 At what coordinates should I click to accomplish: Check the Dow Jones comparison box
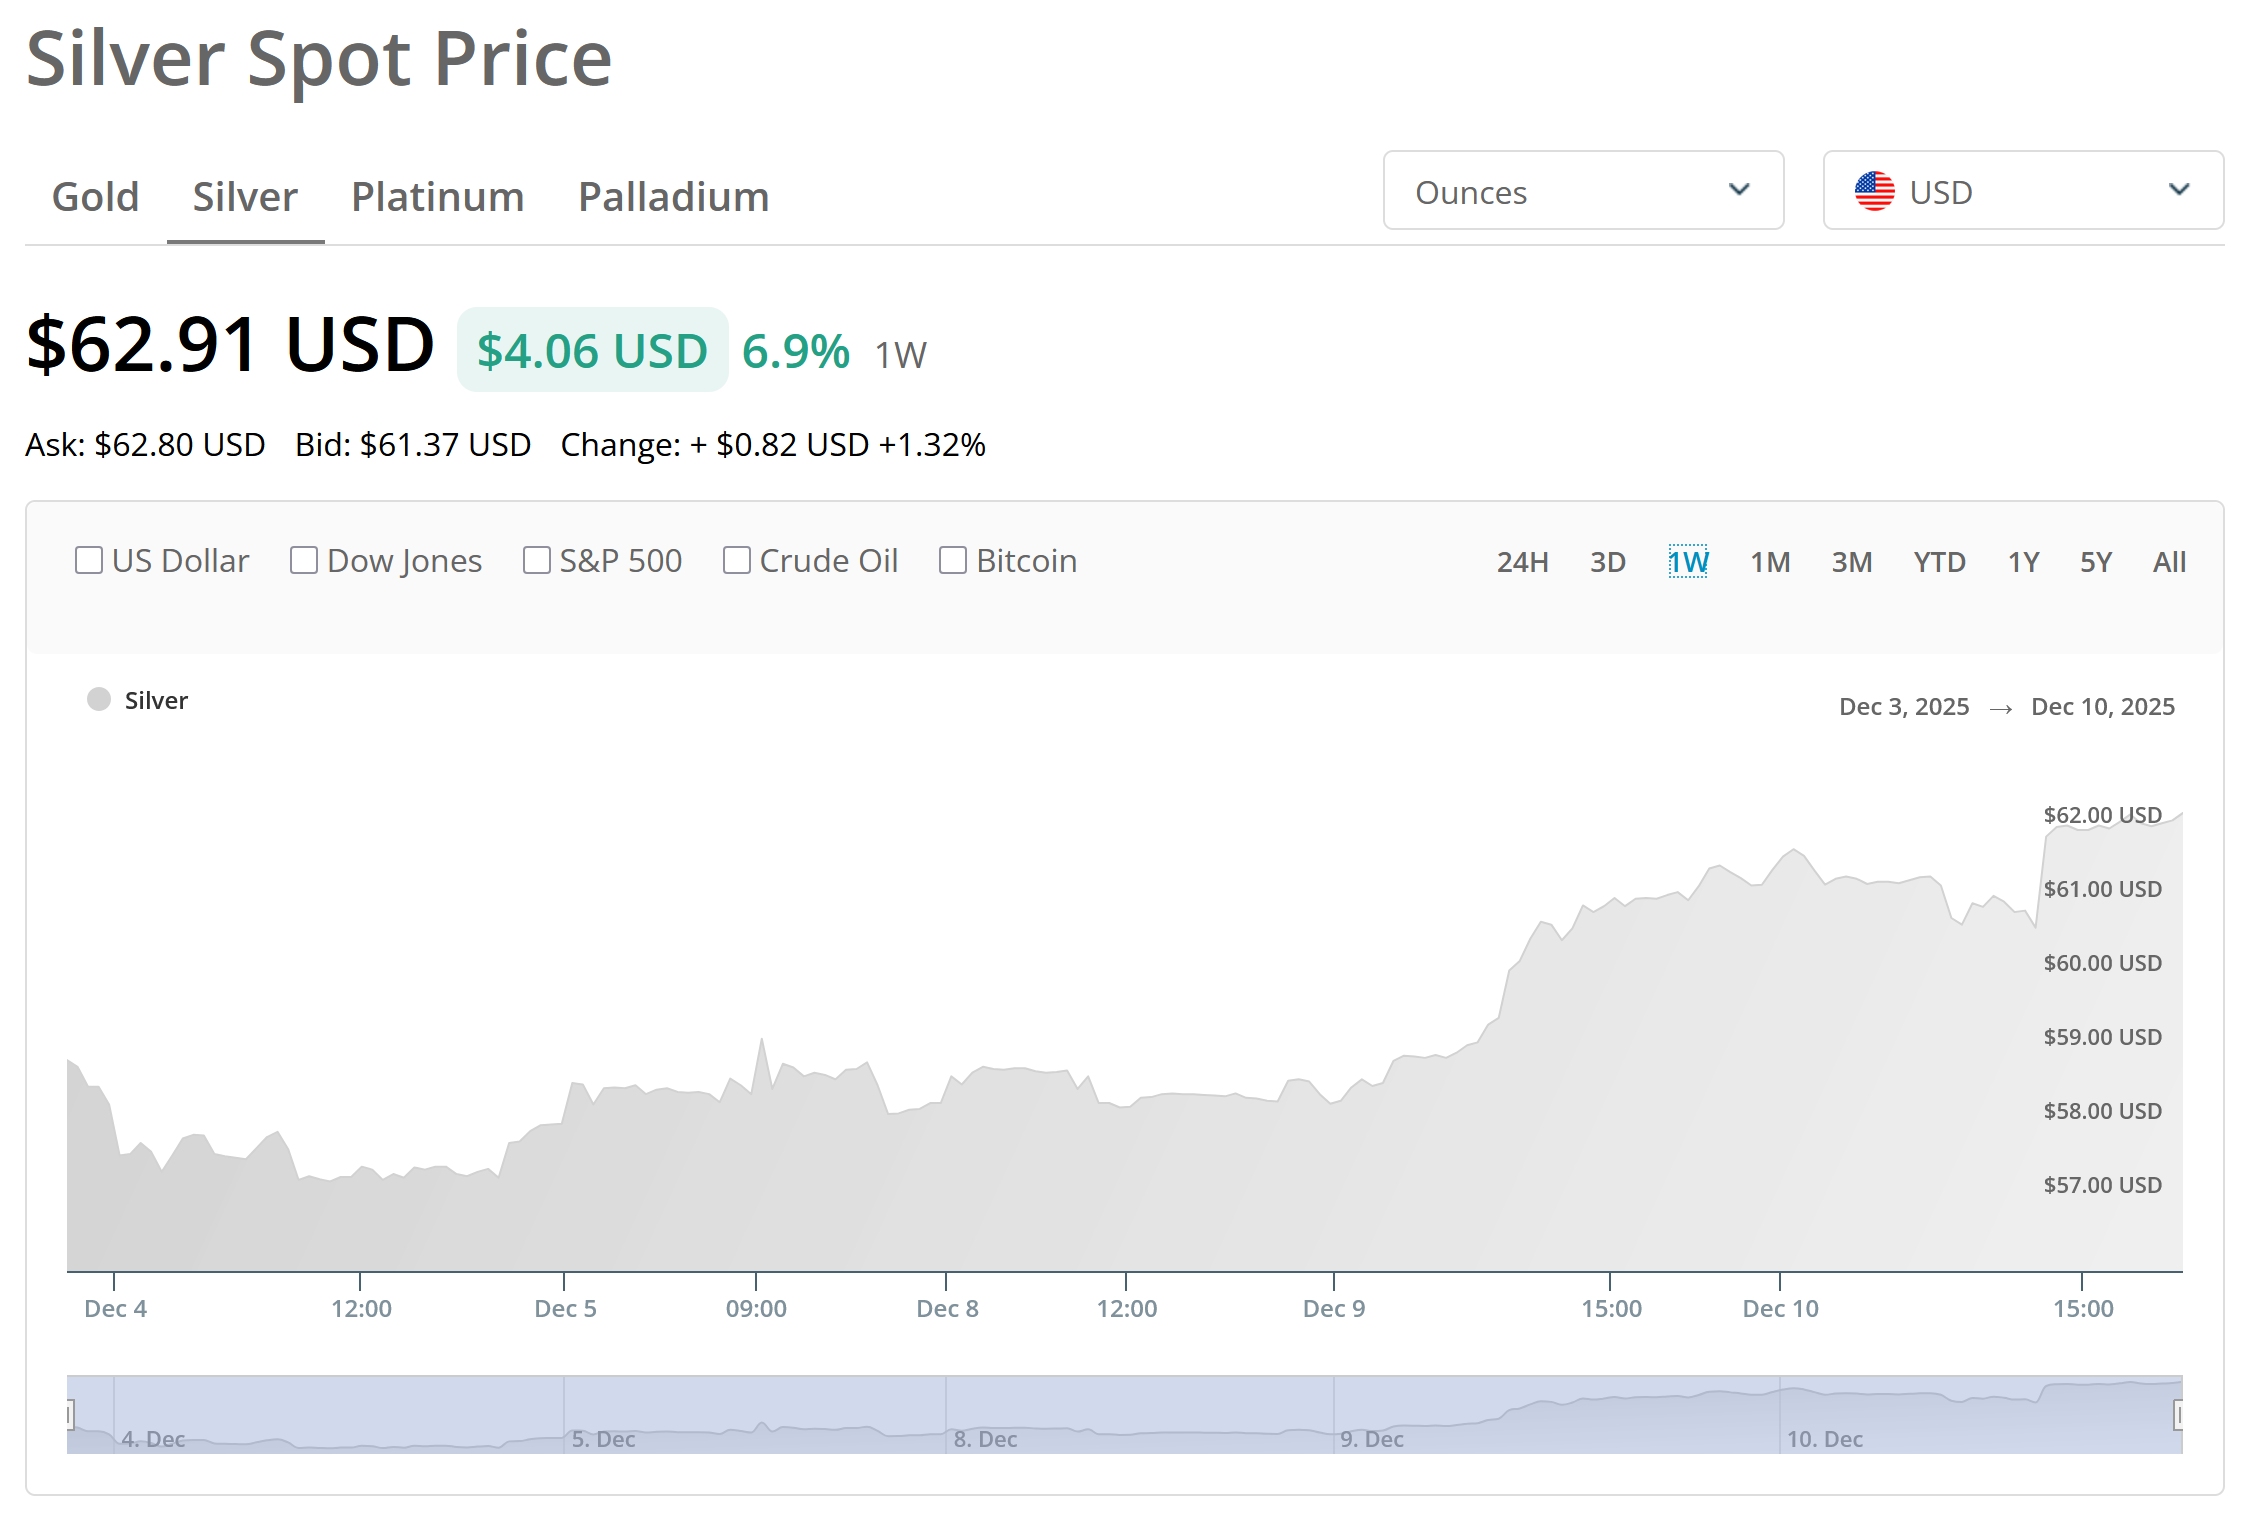[304, 560]
